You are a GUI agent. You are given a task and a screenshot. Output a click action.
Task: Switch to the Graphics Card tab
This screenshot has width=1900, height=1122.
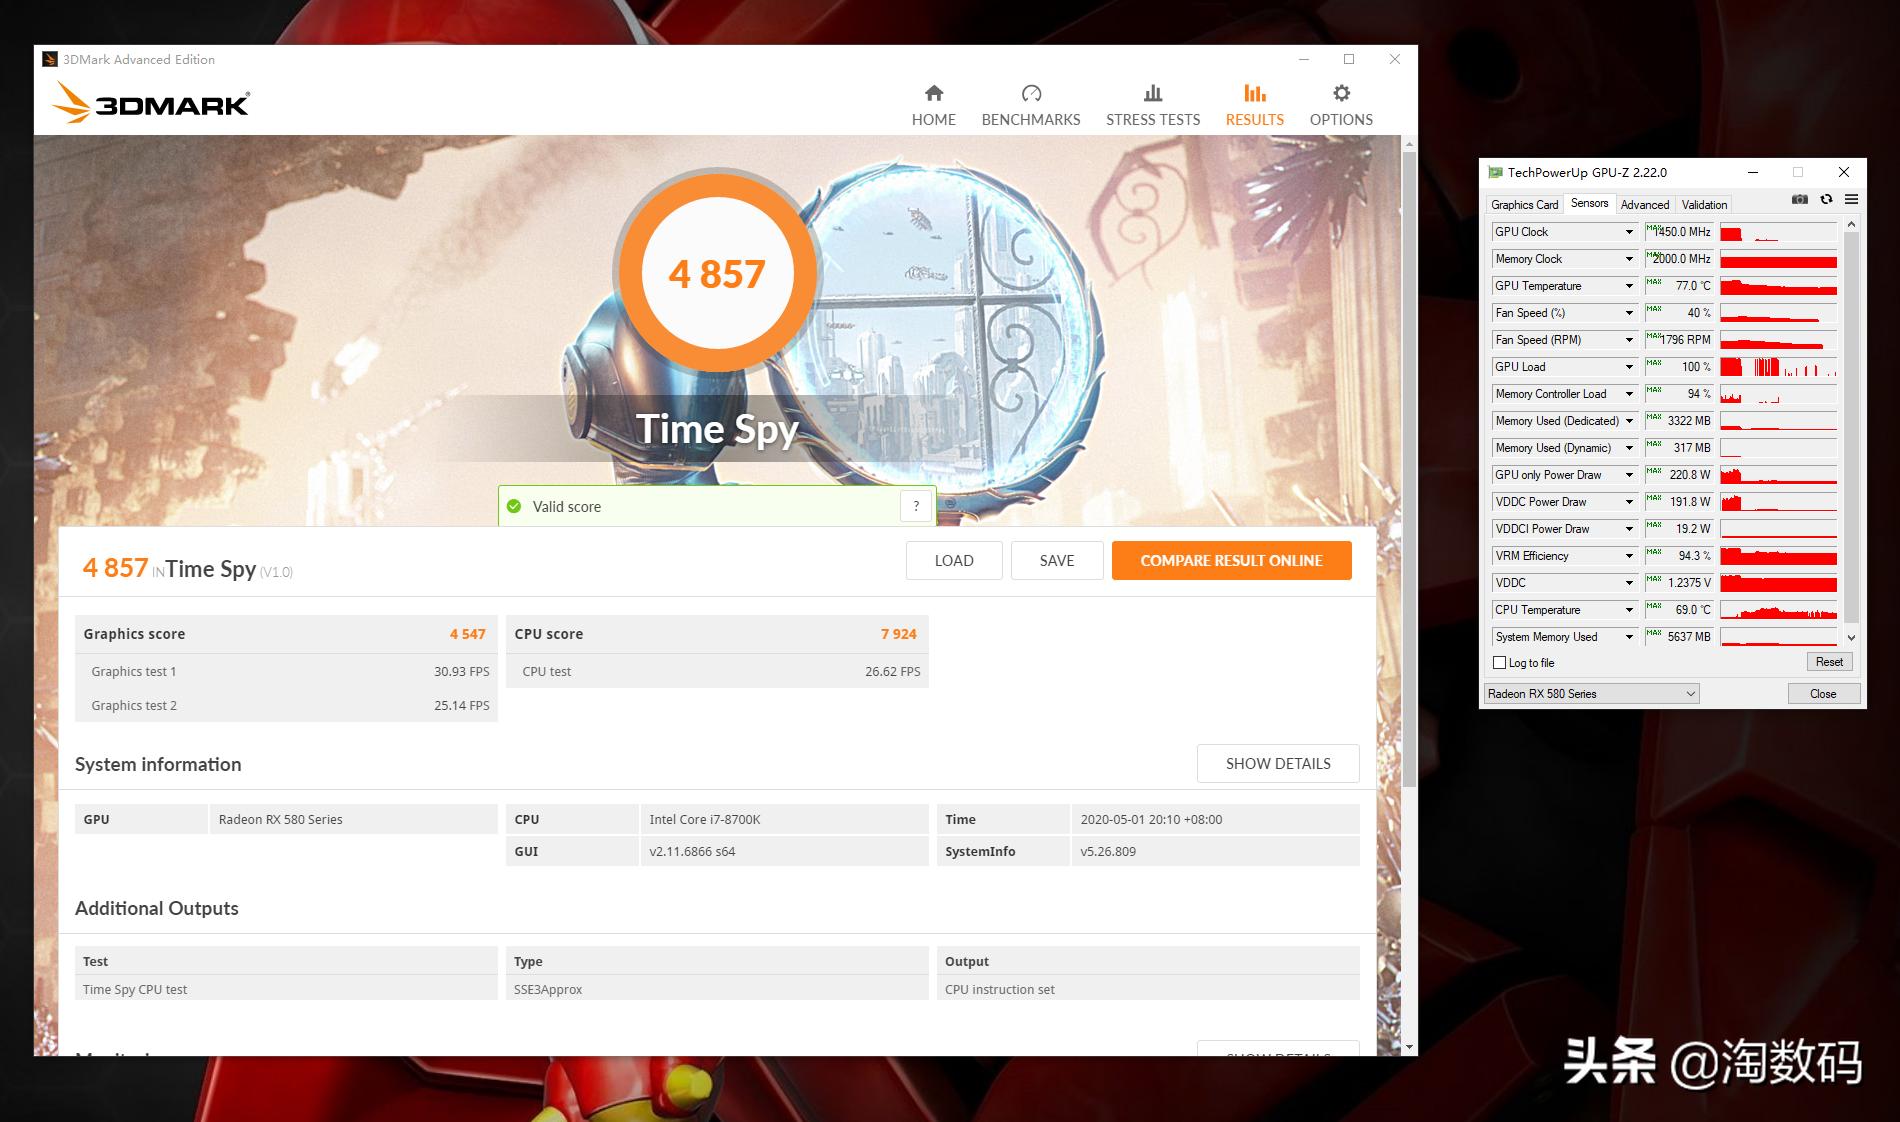click(1524, 204)
